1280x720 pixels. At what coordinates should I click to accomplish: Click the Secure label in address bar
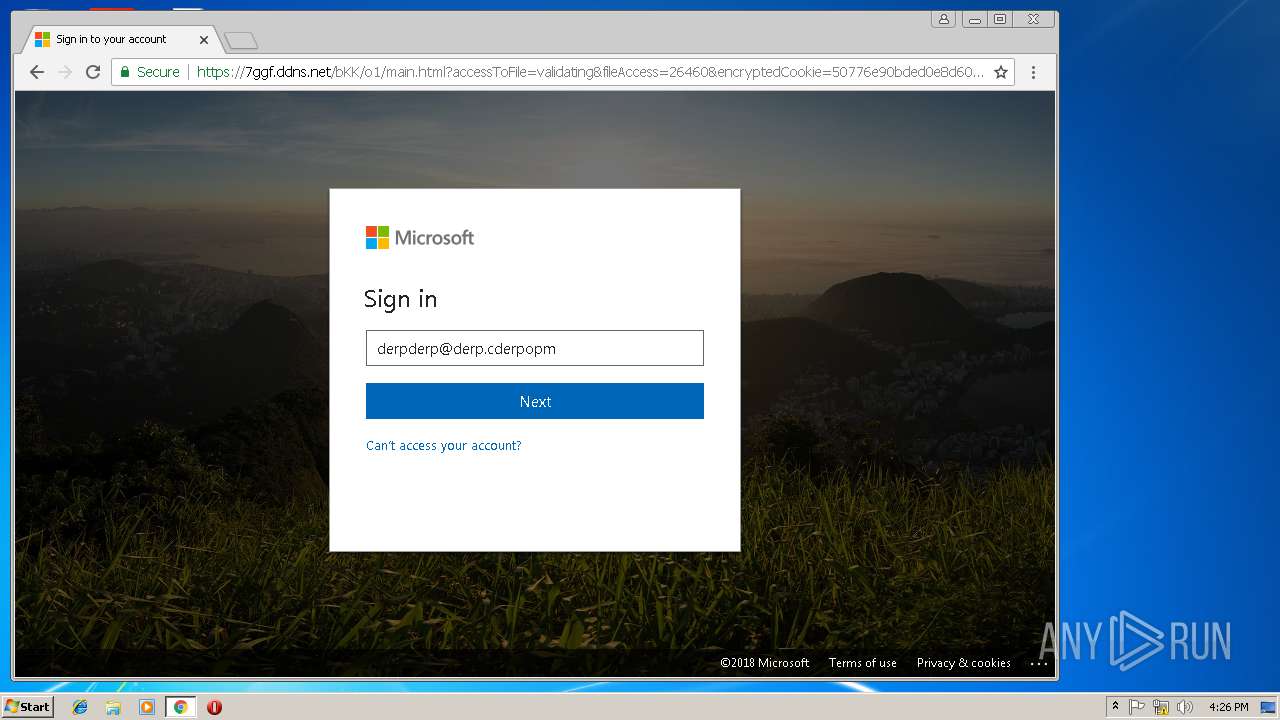158,72
